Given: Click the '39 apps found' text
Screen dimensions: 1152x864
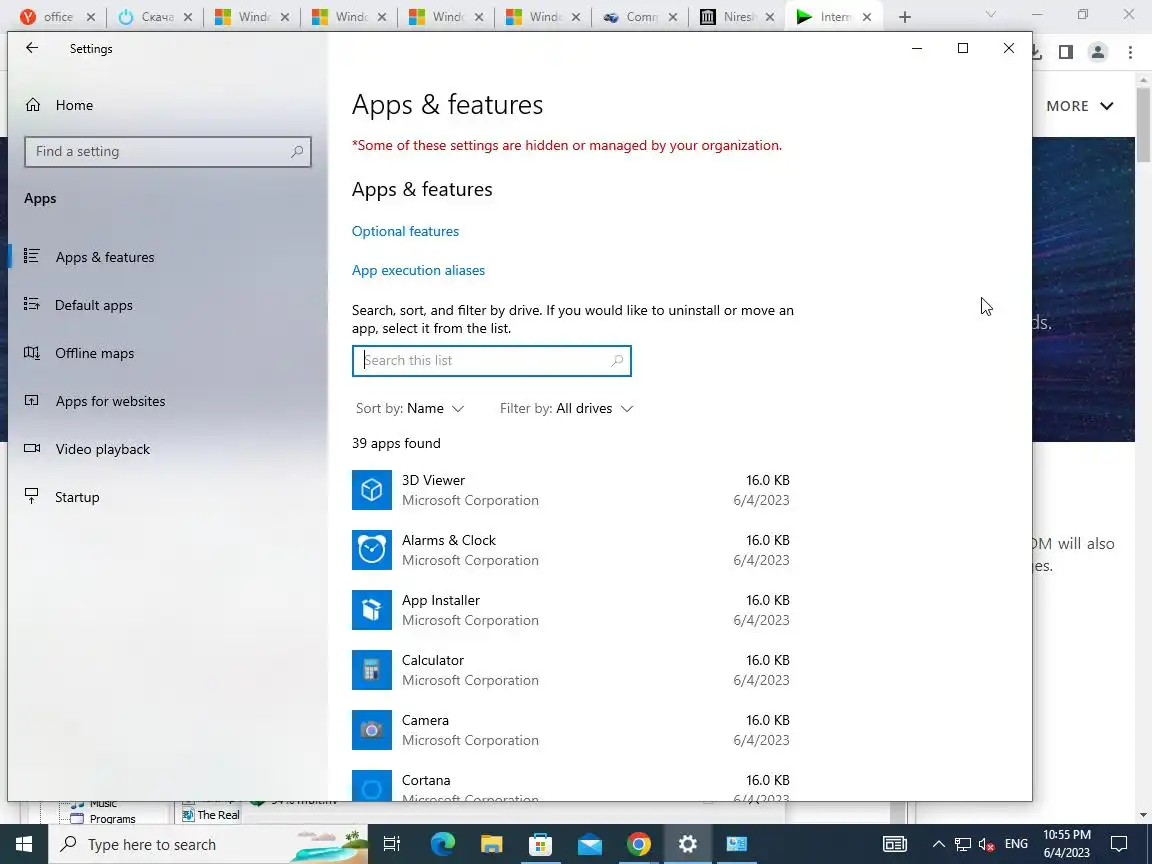Looking at the screenshot, I should pyautogui.click(x=396, y=444).
